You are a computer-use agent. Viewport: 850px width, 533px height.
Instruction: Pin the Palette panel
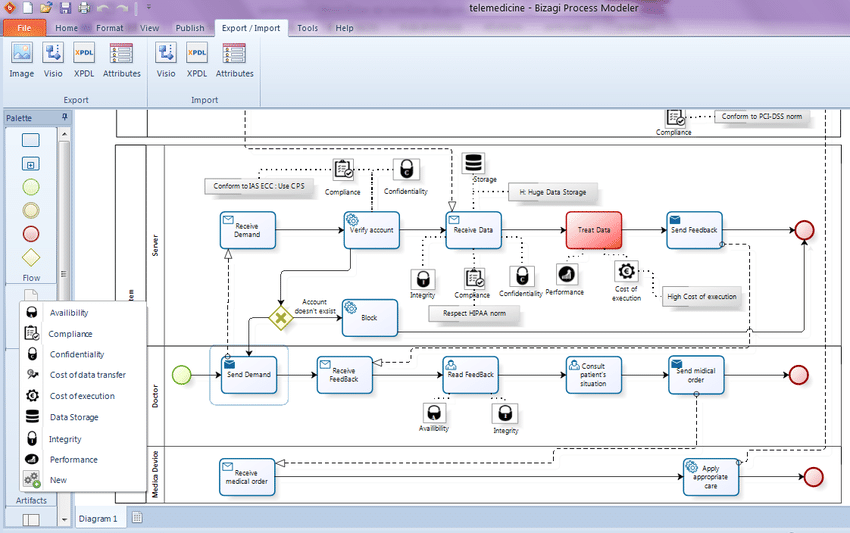click(65, 117)
